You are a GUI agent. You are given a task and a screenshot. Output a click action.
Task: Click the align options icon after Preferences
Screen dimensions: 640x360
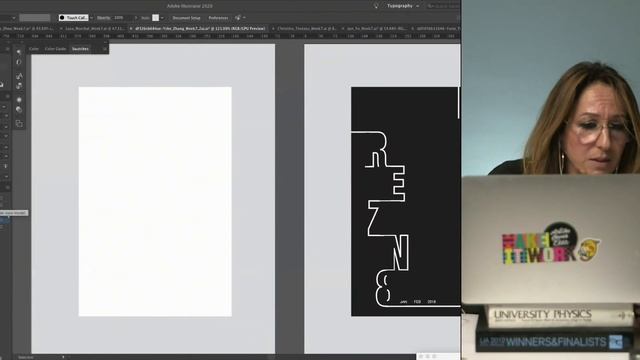[x=238, y=18]
